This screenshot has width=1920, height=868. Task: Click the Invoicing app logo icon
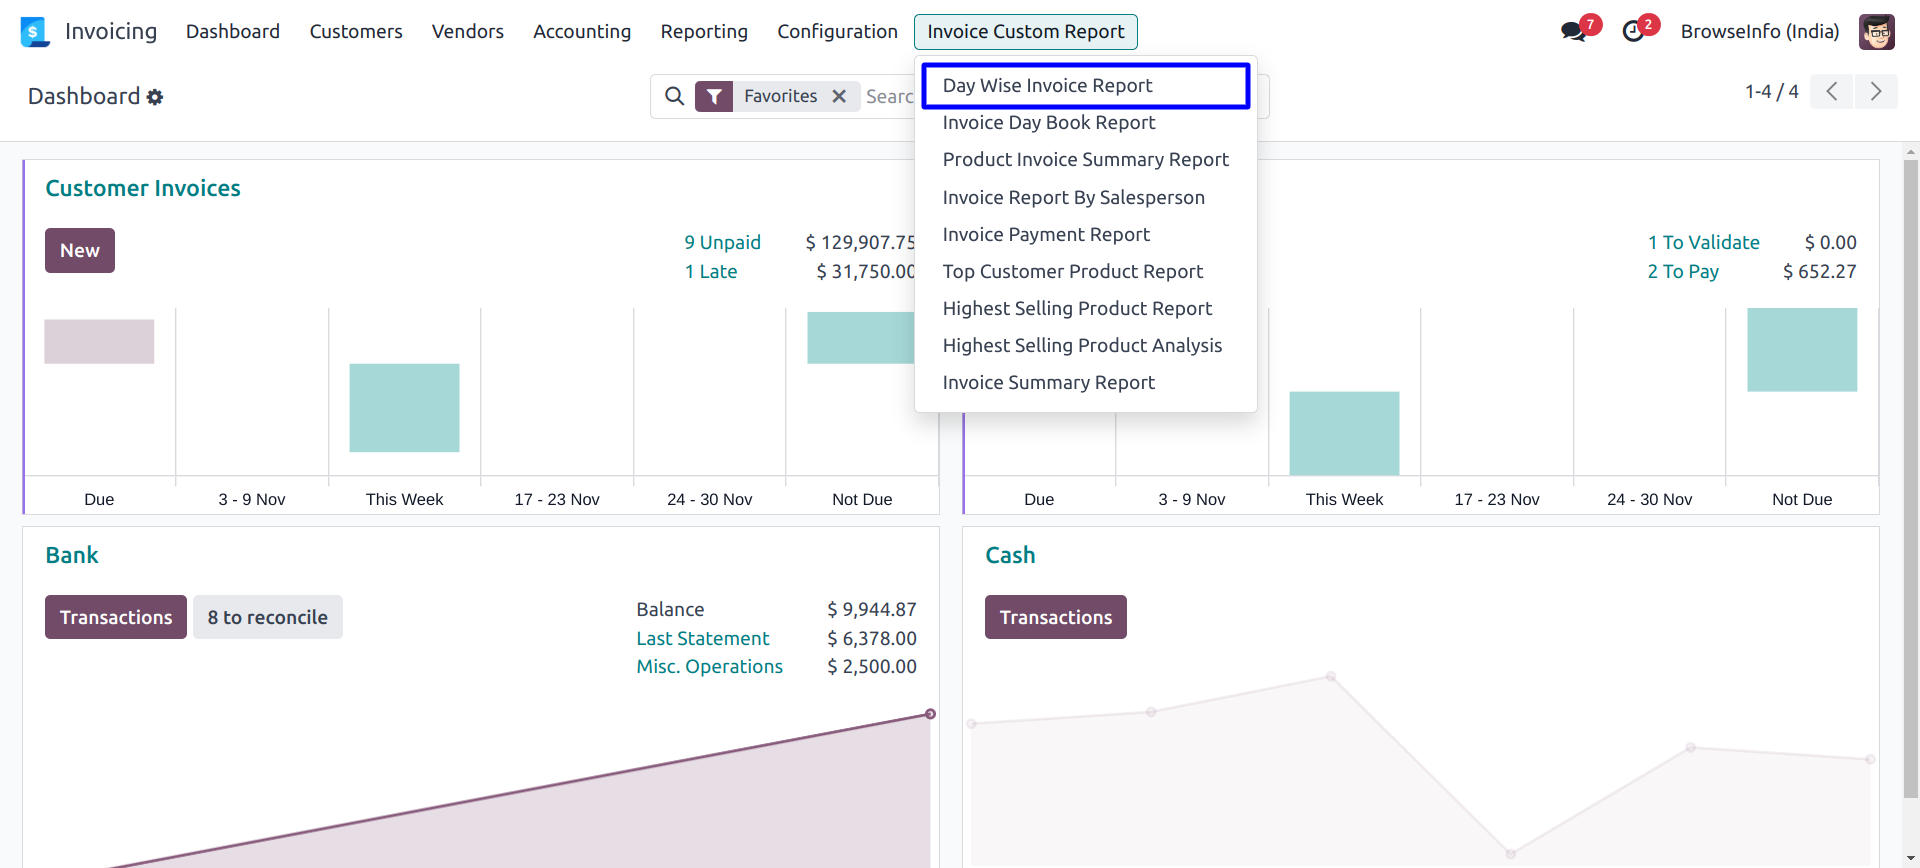(x=35, y=32)
